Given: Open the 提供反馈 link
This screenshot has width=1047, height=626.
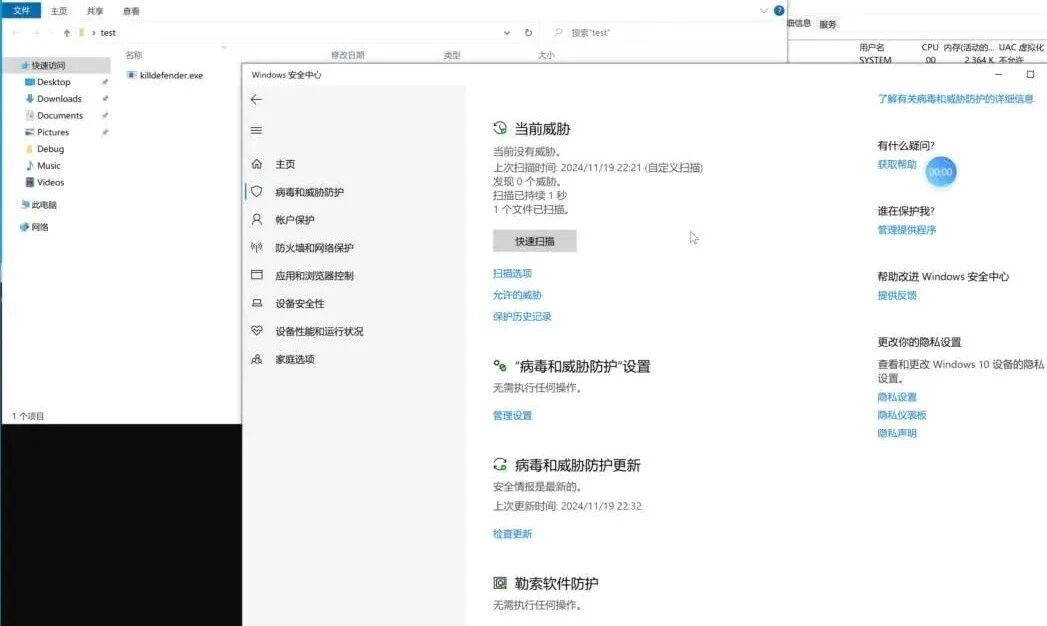Looking at the screenshot, I should tap(897, 295).
